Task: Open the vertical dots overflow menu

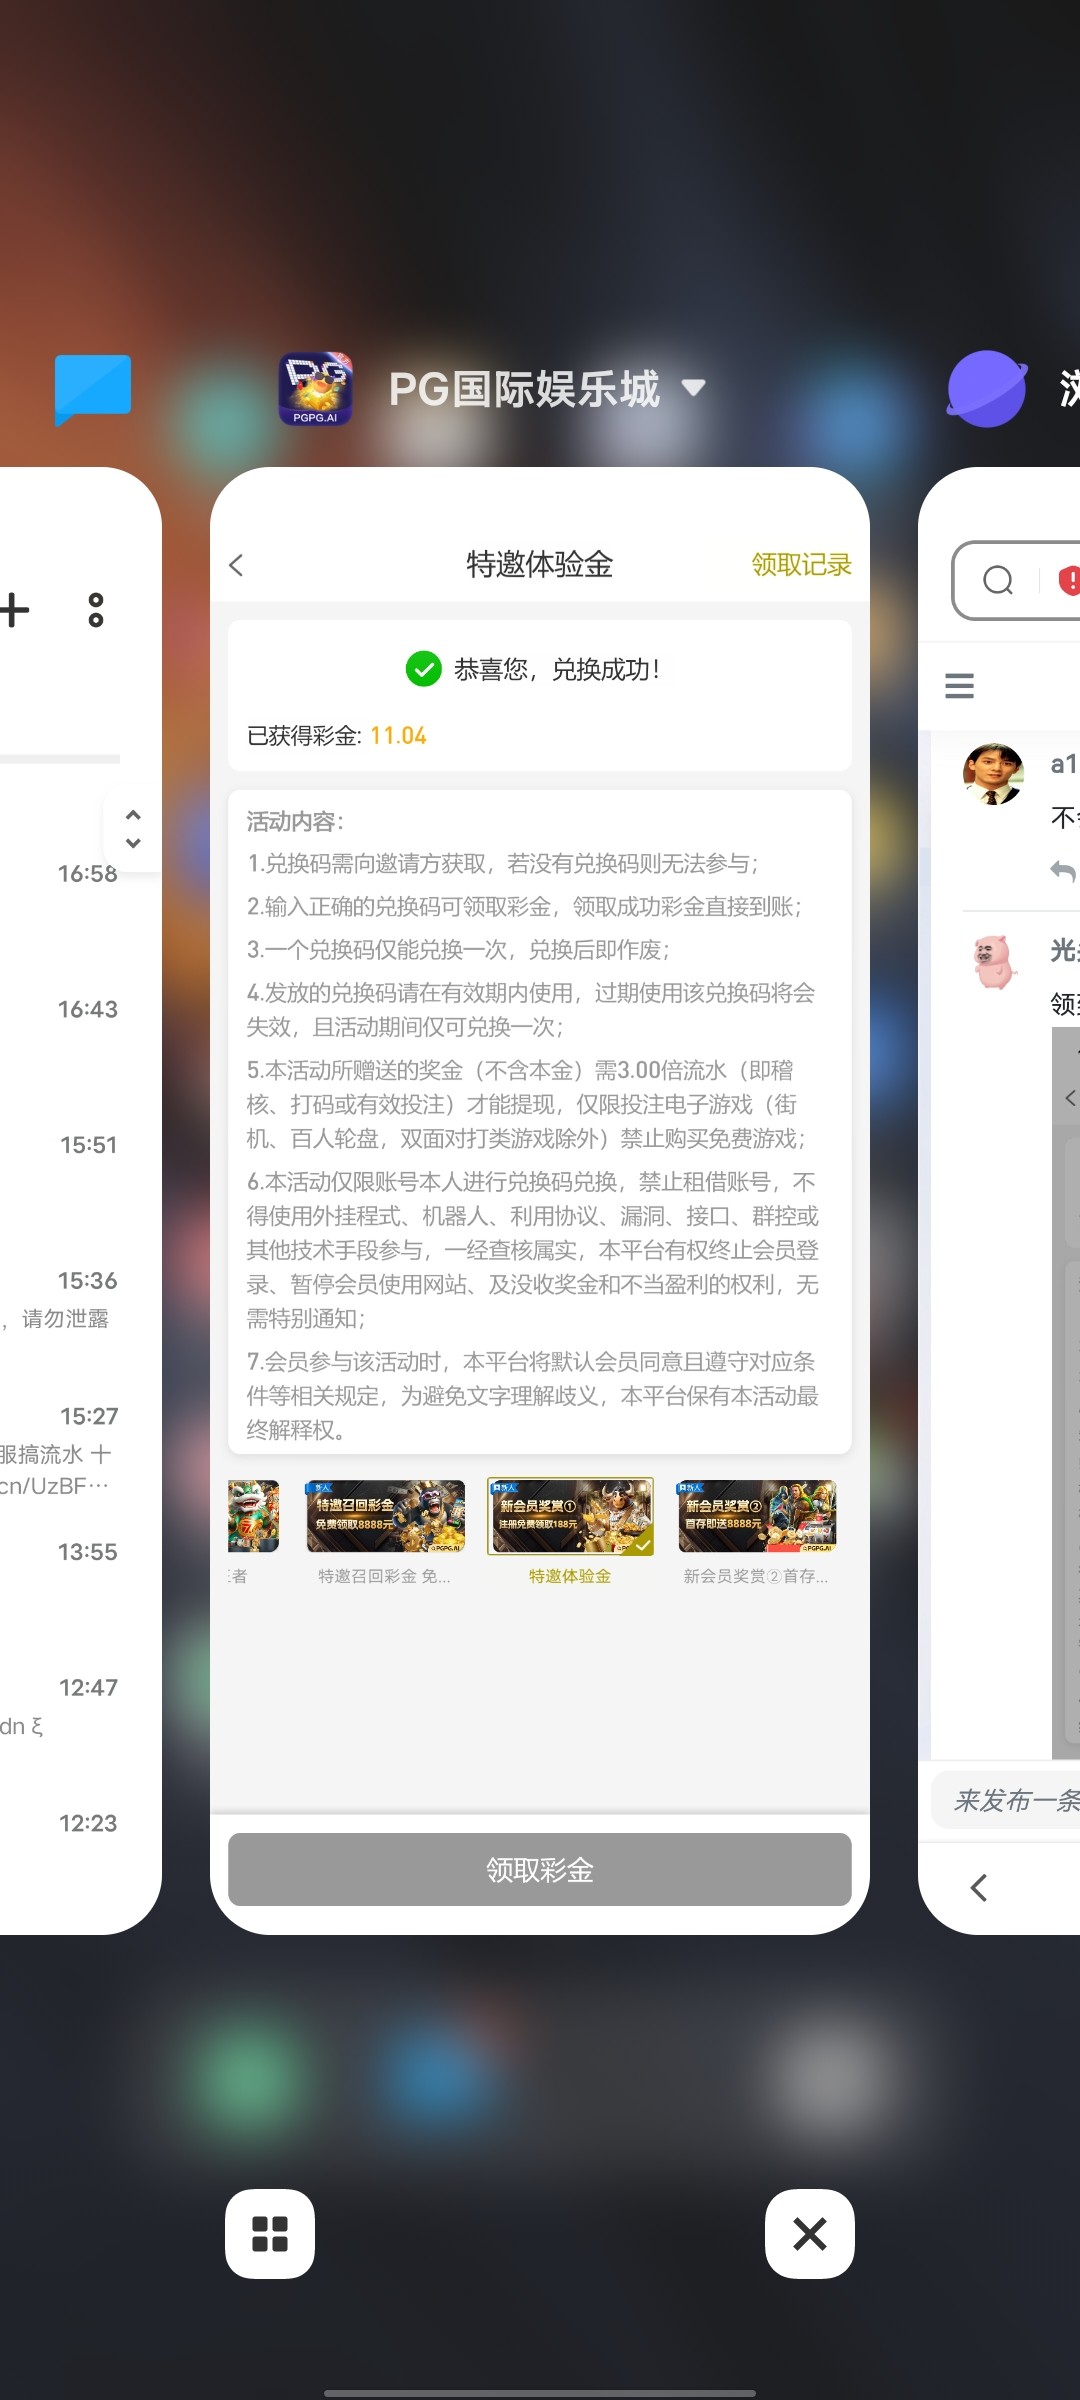Action: click(x=96, y=610)
